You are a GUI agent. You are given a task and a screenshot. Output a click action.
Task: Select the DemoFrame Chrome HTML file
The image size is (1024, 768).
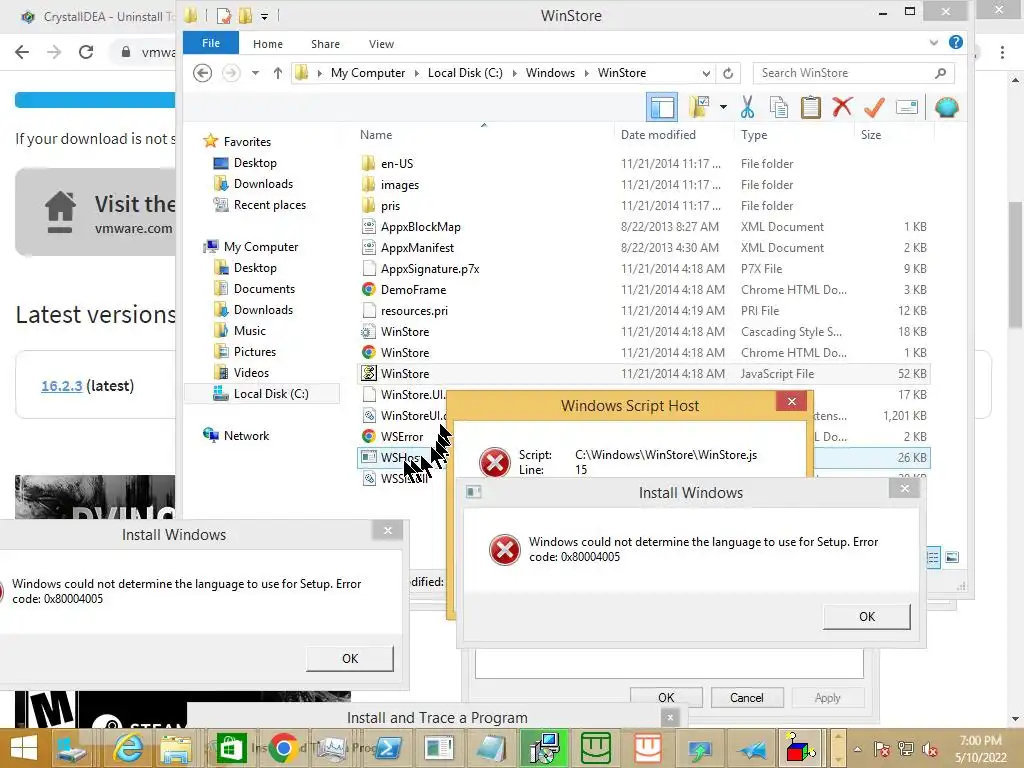[413, 289]
